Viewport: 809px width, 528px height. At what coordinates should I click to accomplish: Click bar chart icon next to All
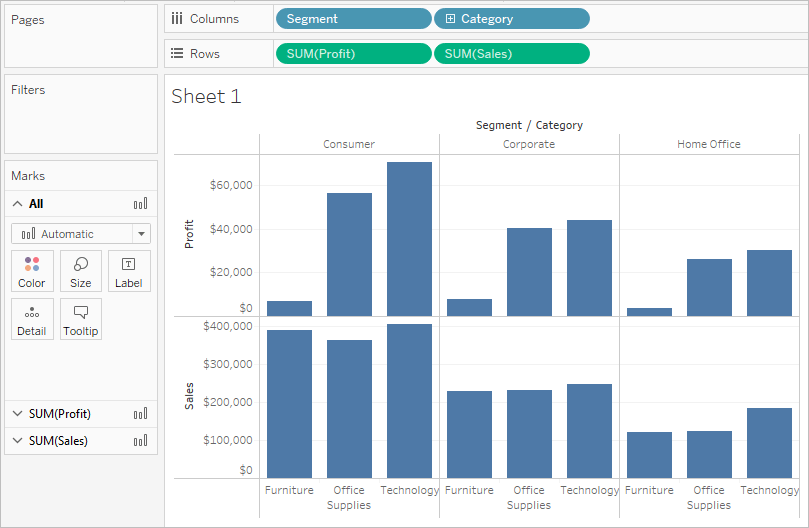(140, 203)
